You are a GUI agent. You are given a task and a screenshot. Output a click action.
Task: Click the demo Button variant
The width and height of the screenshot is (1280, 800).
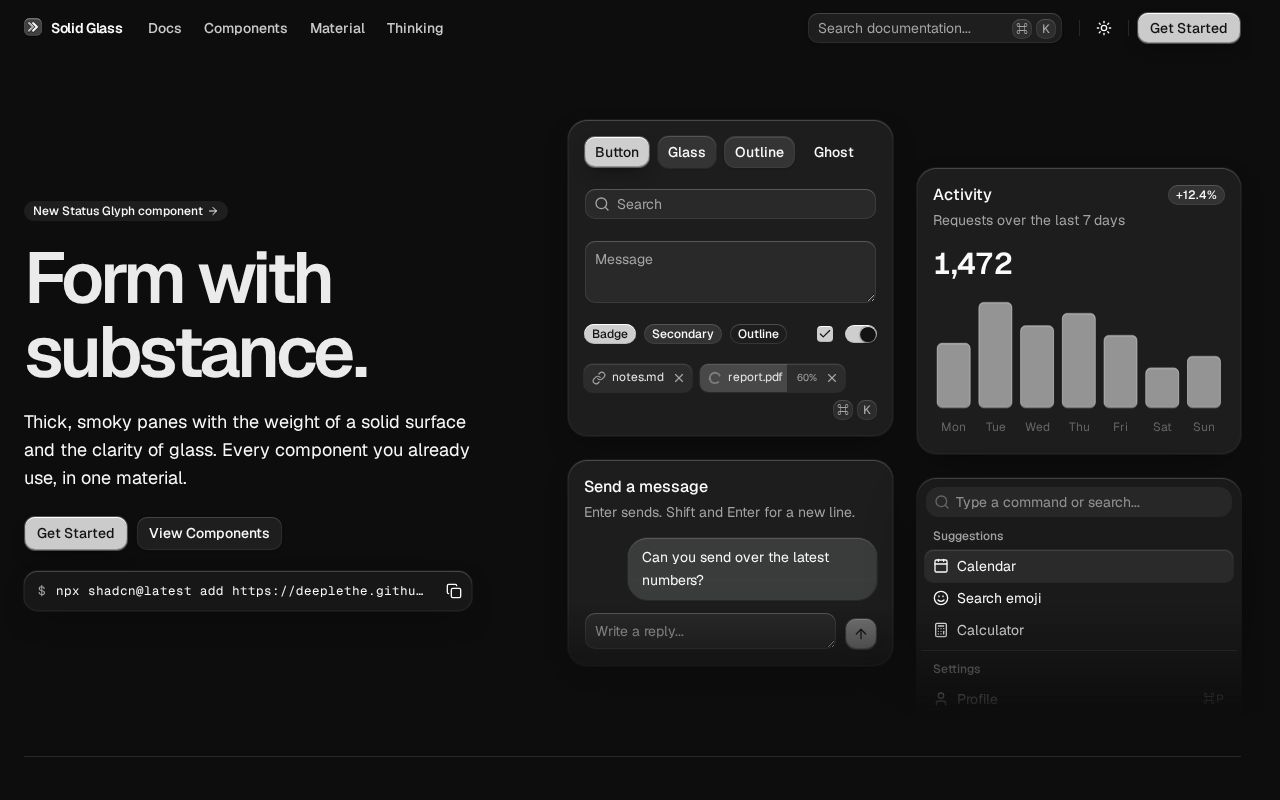617,152
